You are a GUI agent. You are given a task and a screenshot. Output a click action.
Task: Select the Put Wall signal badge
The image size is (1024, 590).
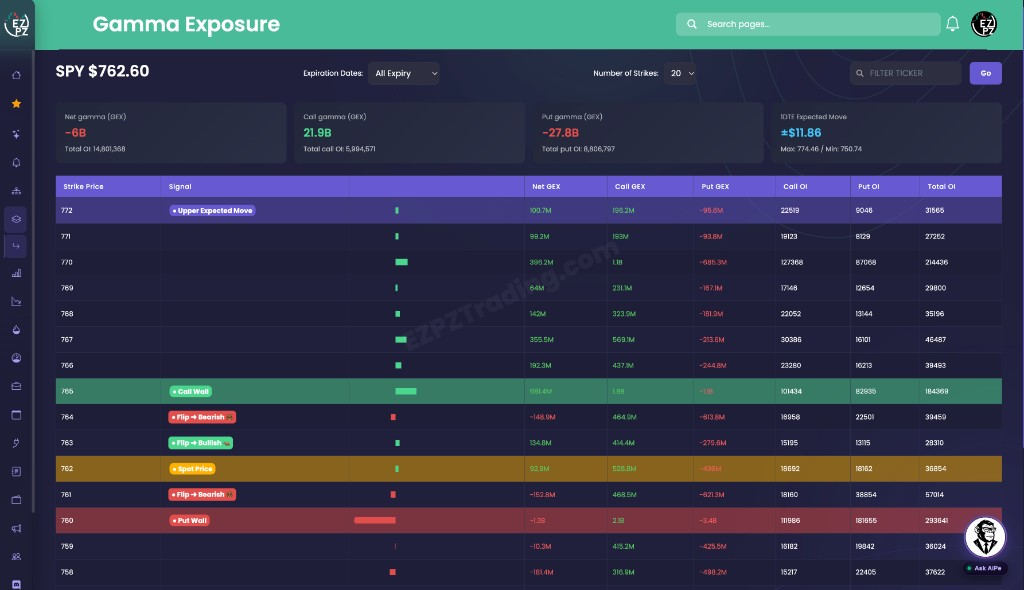(189, 521)
